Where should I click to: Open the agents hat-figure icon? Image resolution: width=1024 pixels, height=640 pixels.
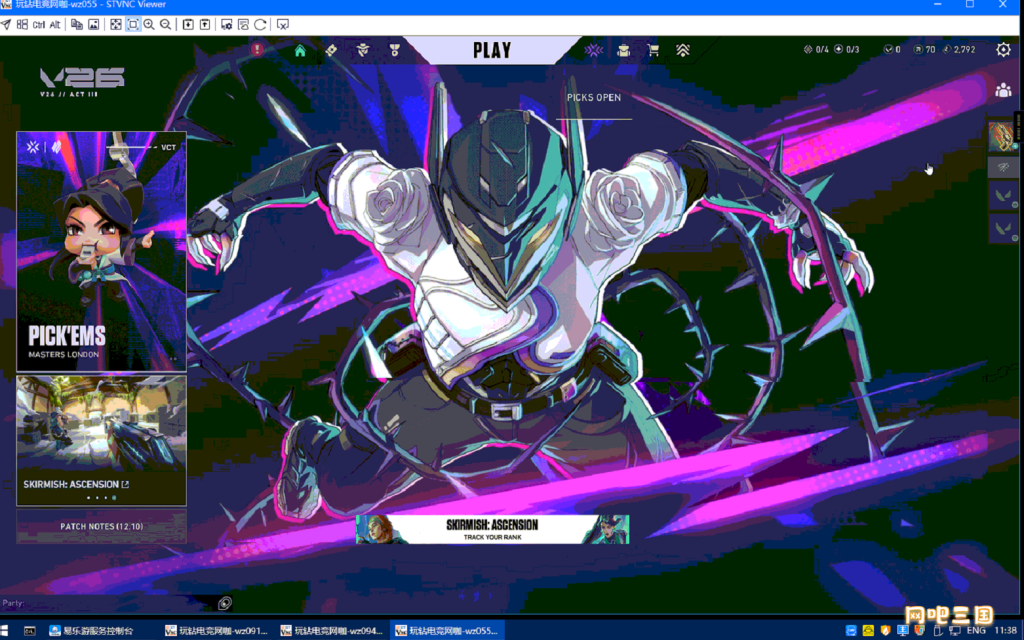click(x=362, y=50)
